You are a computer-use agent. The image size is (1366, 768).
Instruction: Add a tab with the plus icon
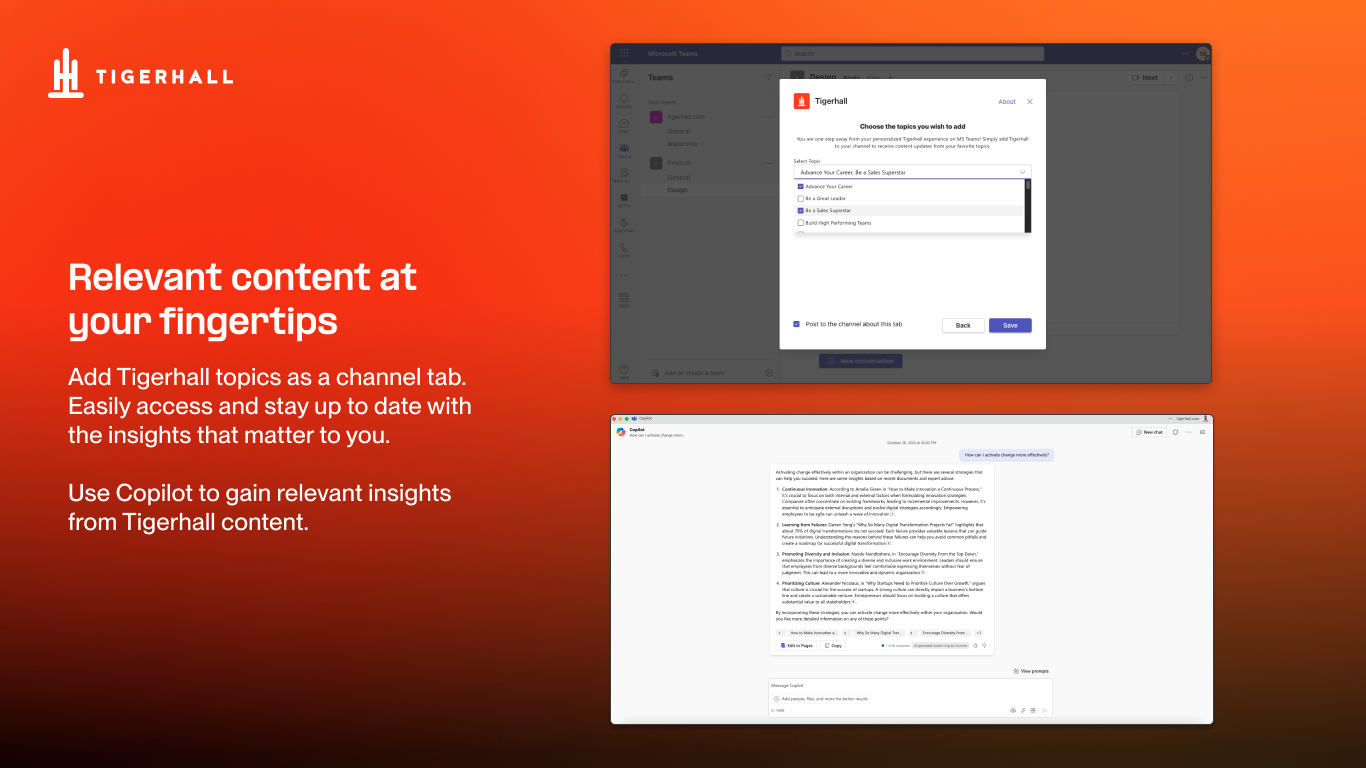[891, 77]
